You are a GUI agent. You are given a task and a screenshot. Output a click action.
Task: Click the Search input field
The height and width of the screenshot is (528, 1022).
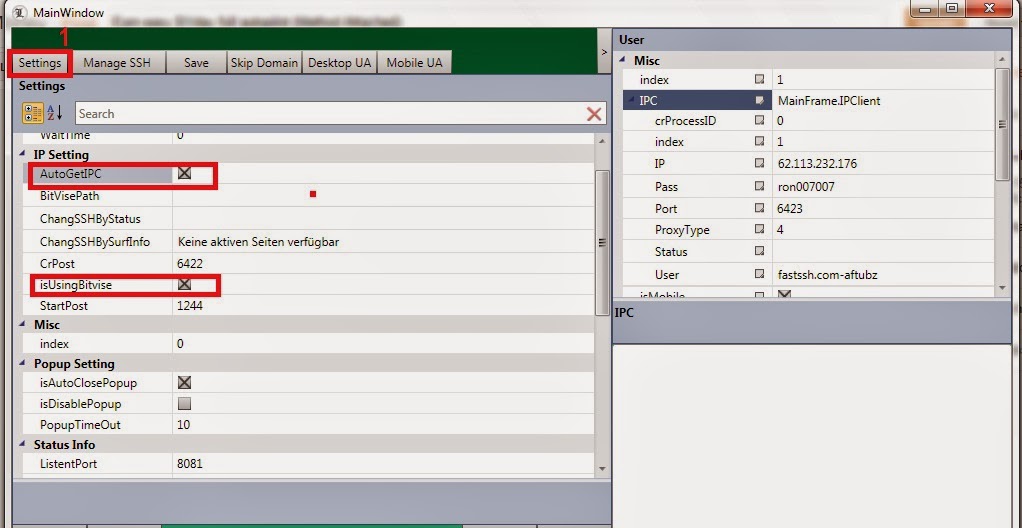(x=330, y=113)
